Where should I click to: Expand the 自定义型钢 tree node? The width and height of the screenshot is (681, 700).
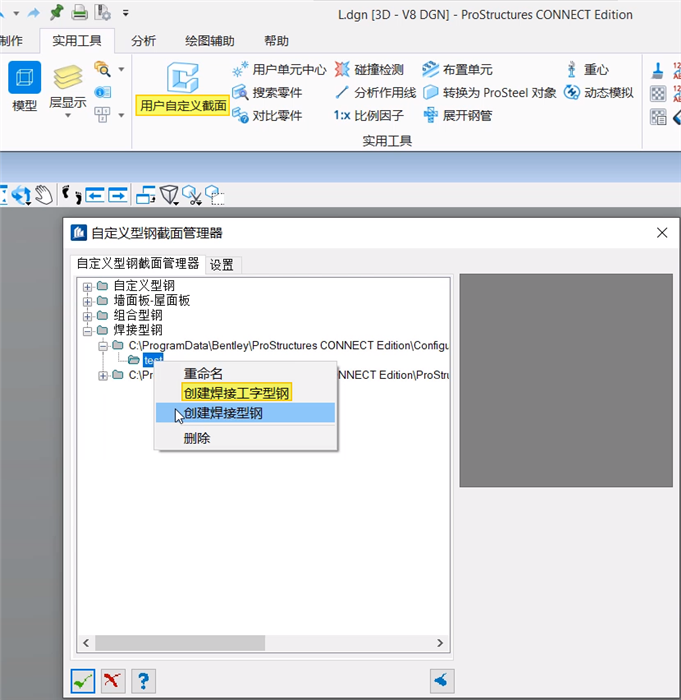88,287
